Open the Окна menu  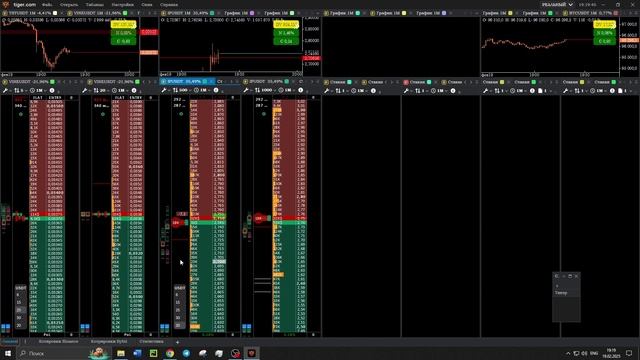[x=147, y=4]
